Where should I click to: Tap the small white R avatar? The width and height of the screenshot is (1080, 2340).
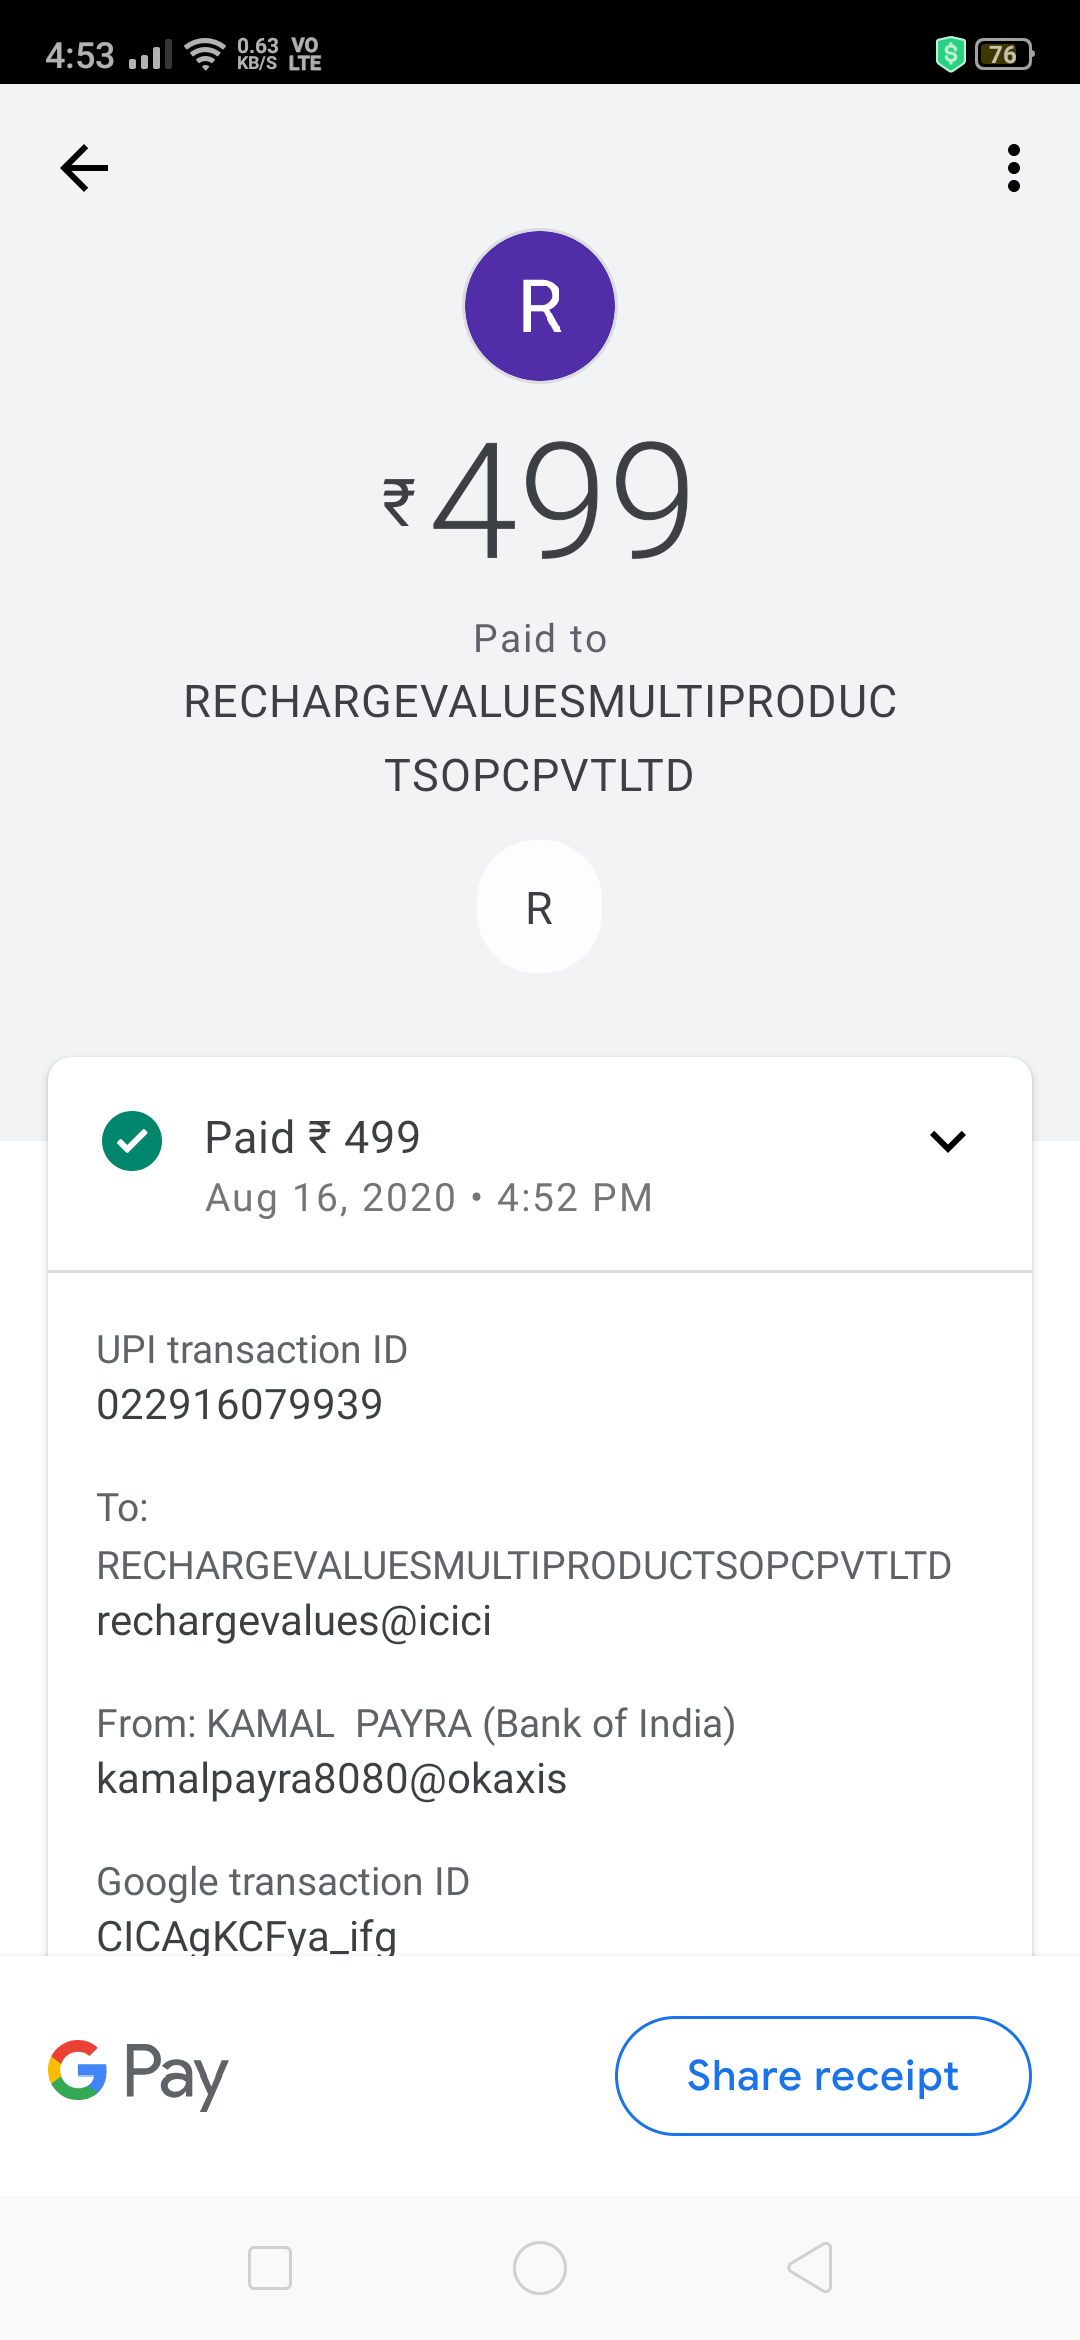point(540,907)
